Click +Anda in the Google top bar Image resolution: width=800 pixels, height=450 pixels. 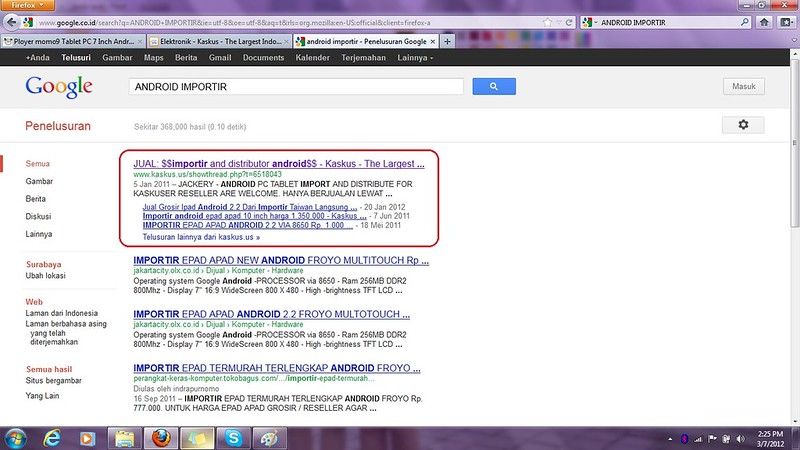pos(38,58)
